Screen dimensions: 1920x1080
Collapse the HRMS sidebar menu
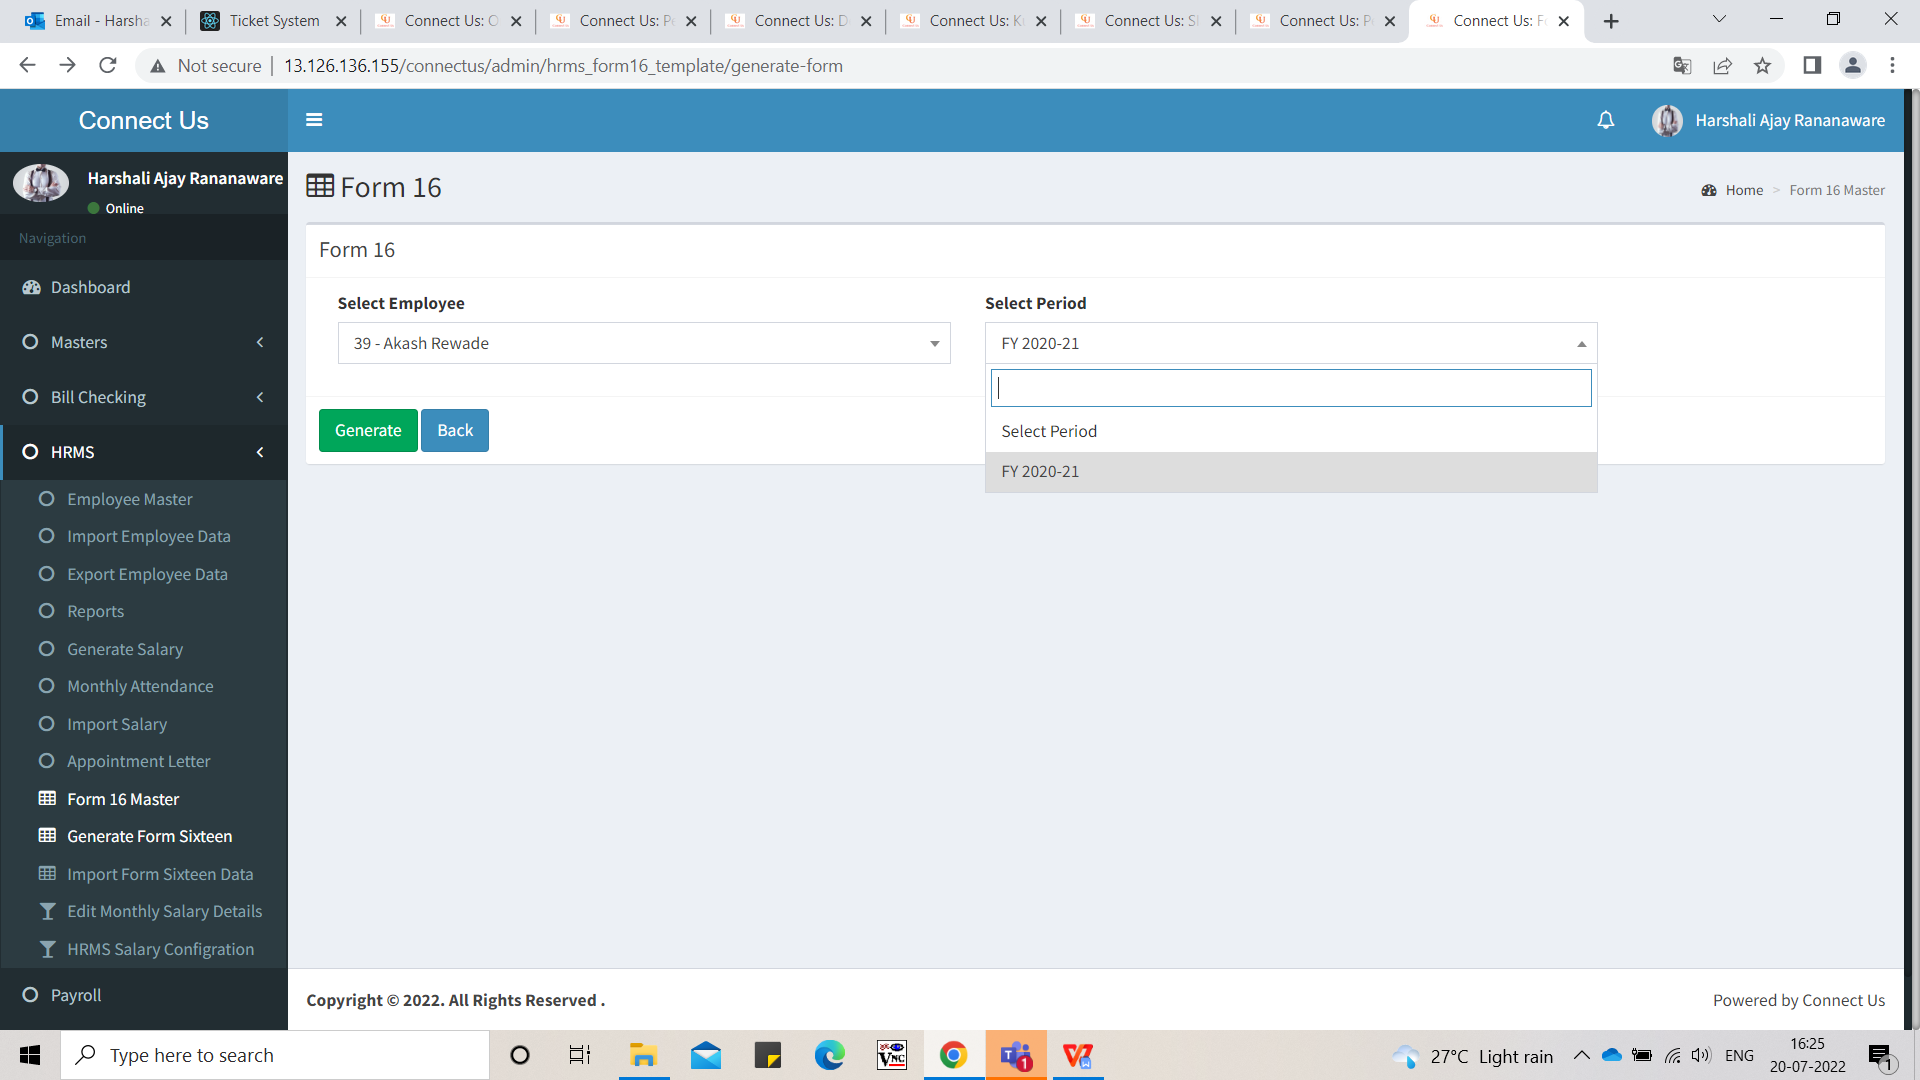click(144, 452)
